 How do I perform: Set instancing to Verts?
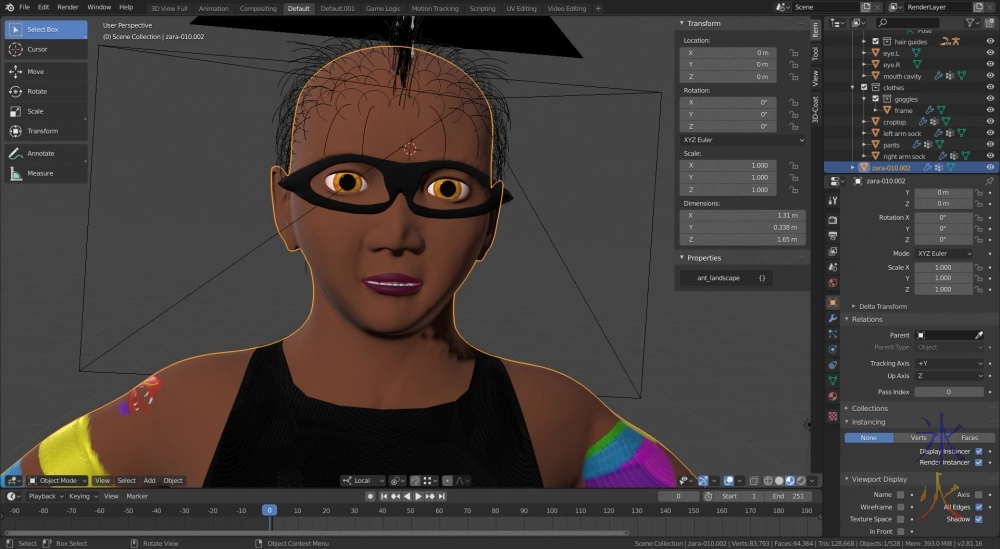point(918,437)
